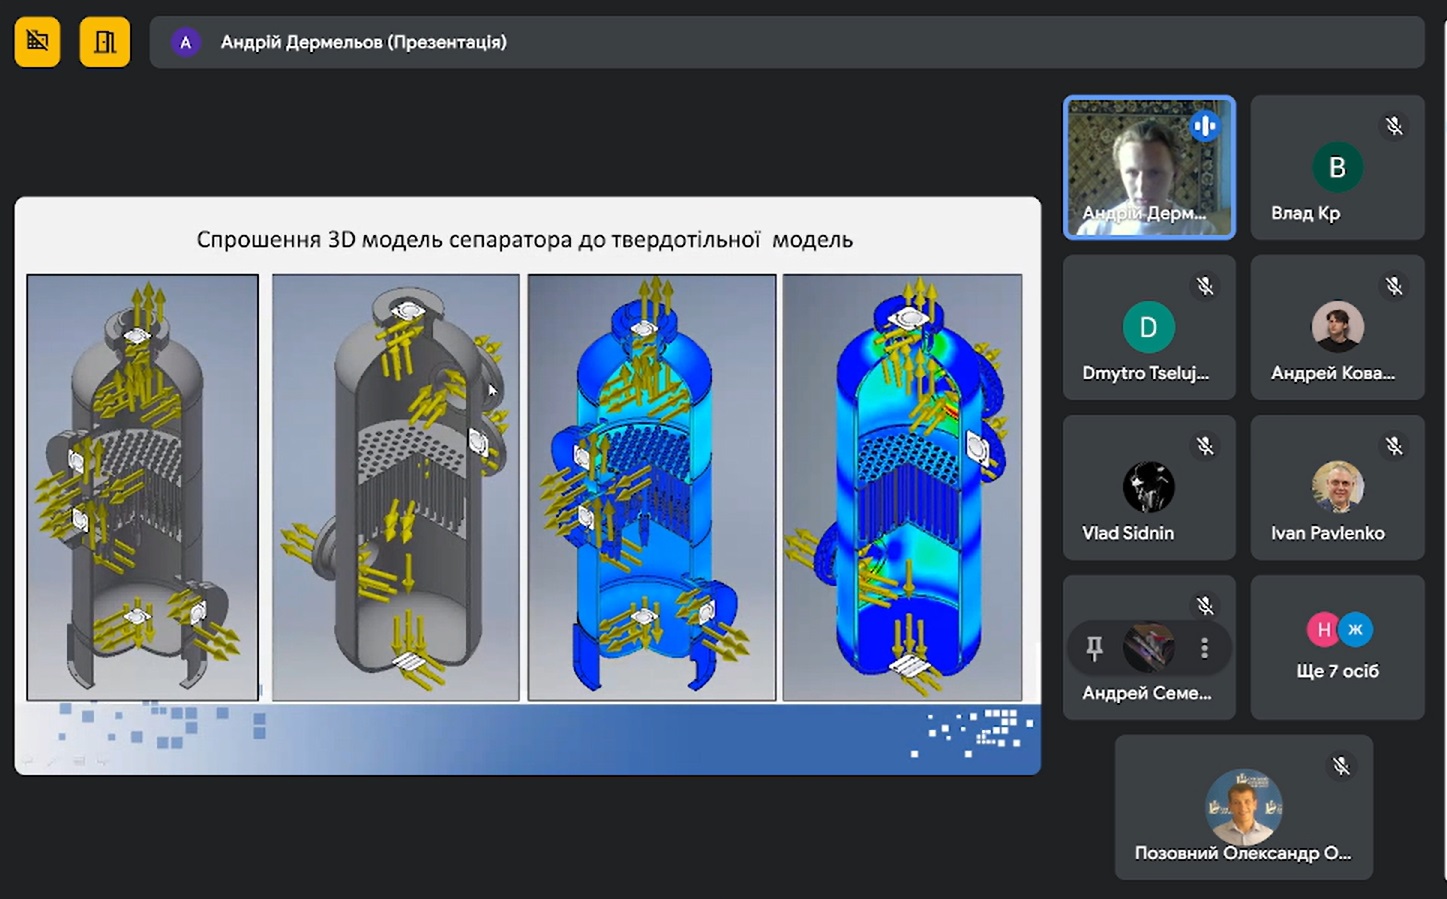Click muted mic icon on Андрей Семе... tile
Screen dimensions: 1447x899
[x=1205, y=606]
